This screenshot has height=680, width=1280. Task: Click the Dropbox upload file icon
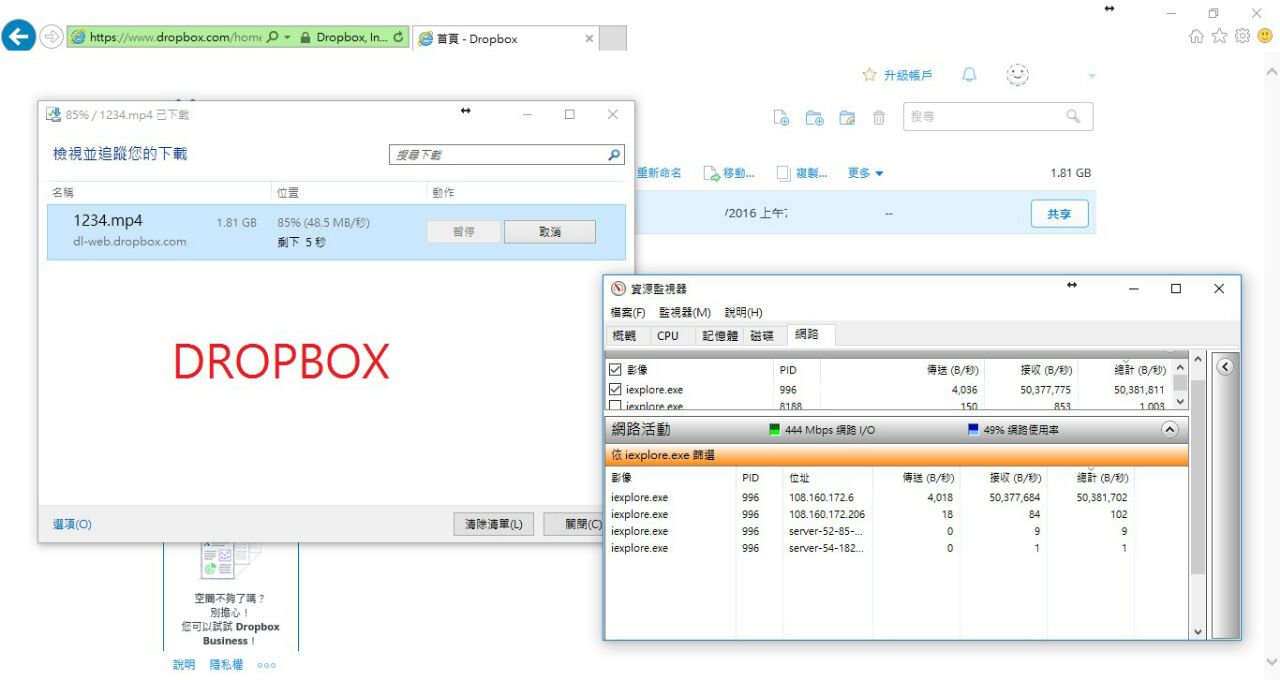pos(782,117)
